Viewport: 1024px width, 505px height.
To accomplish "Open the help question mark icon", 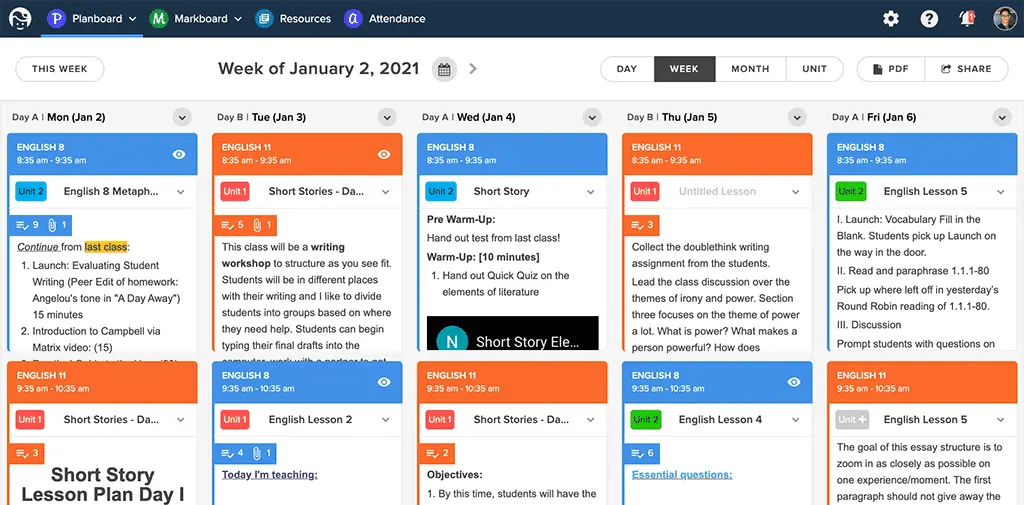I will click(x=929, y=19).
